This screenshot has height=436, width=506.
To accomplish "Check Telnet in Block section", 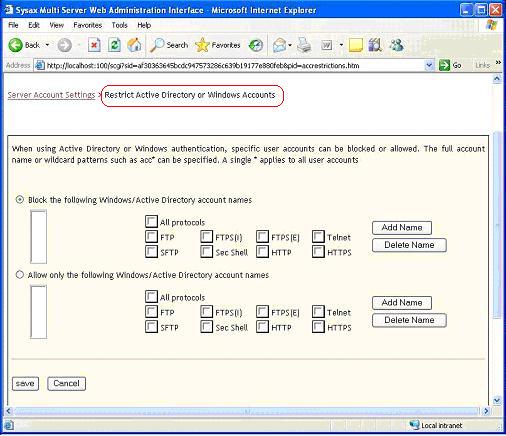I will 318,237.
